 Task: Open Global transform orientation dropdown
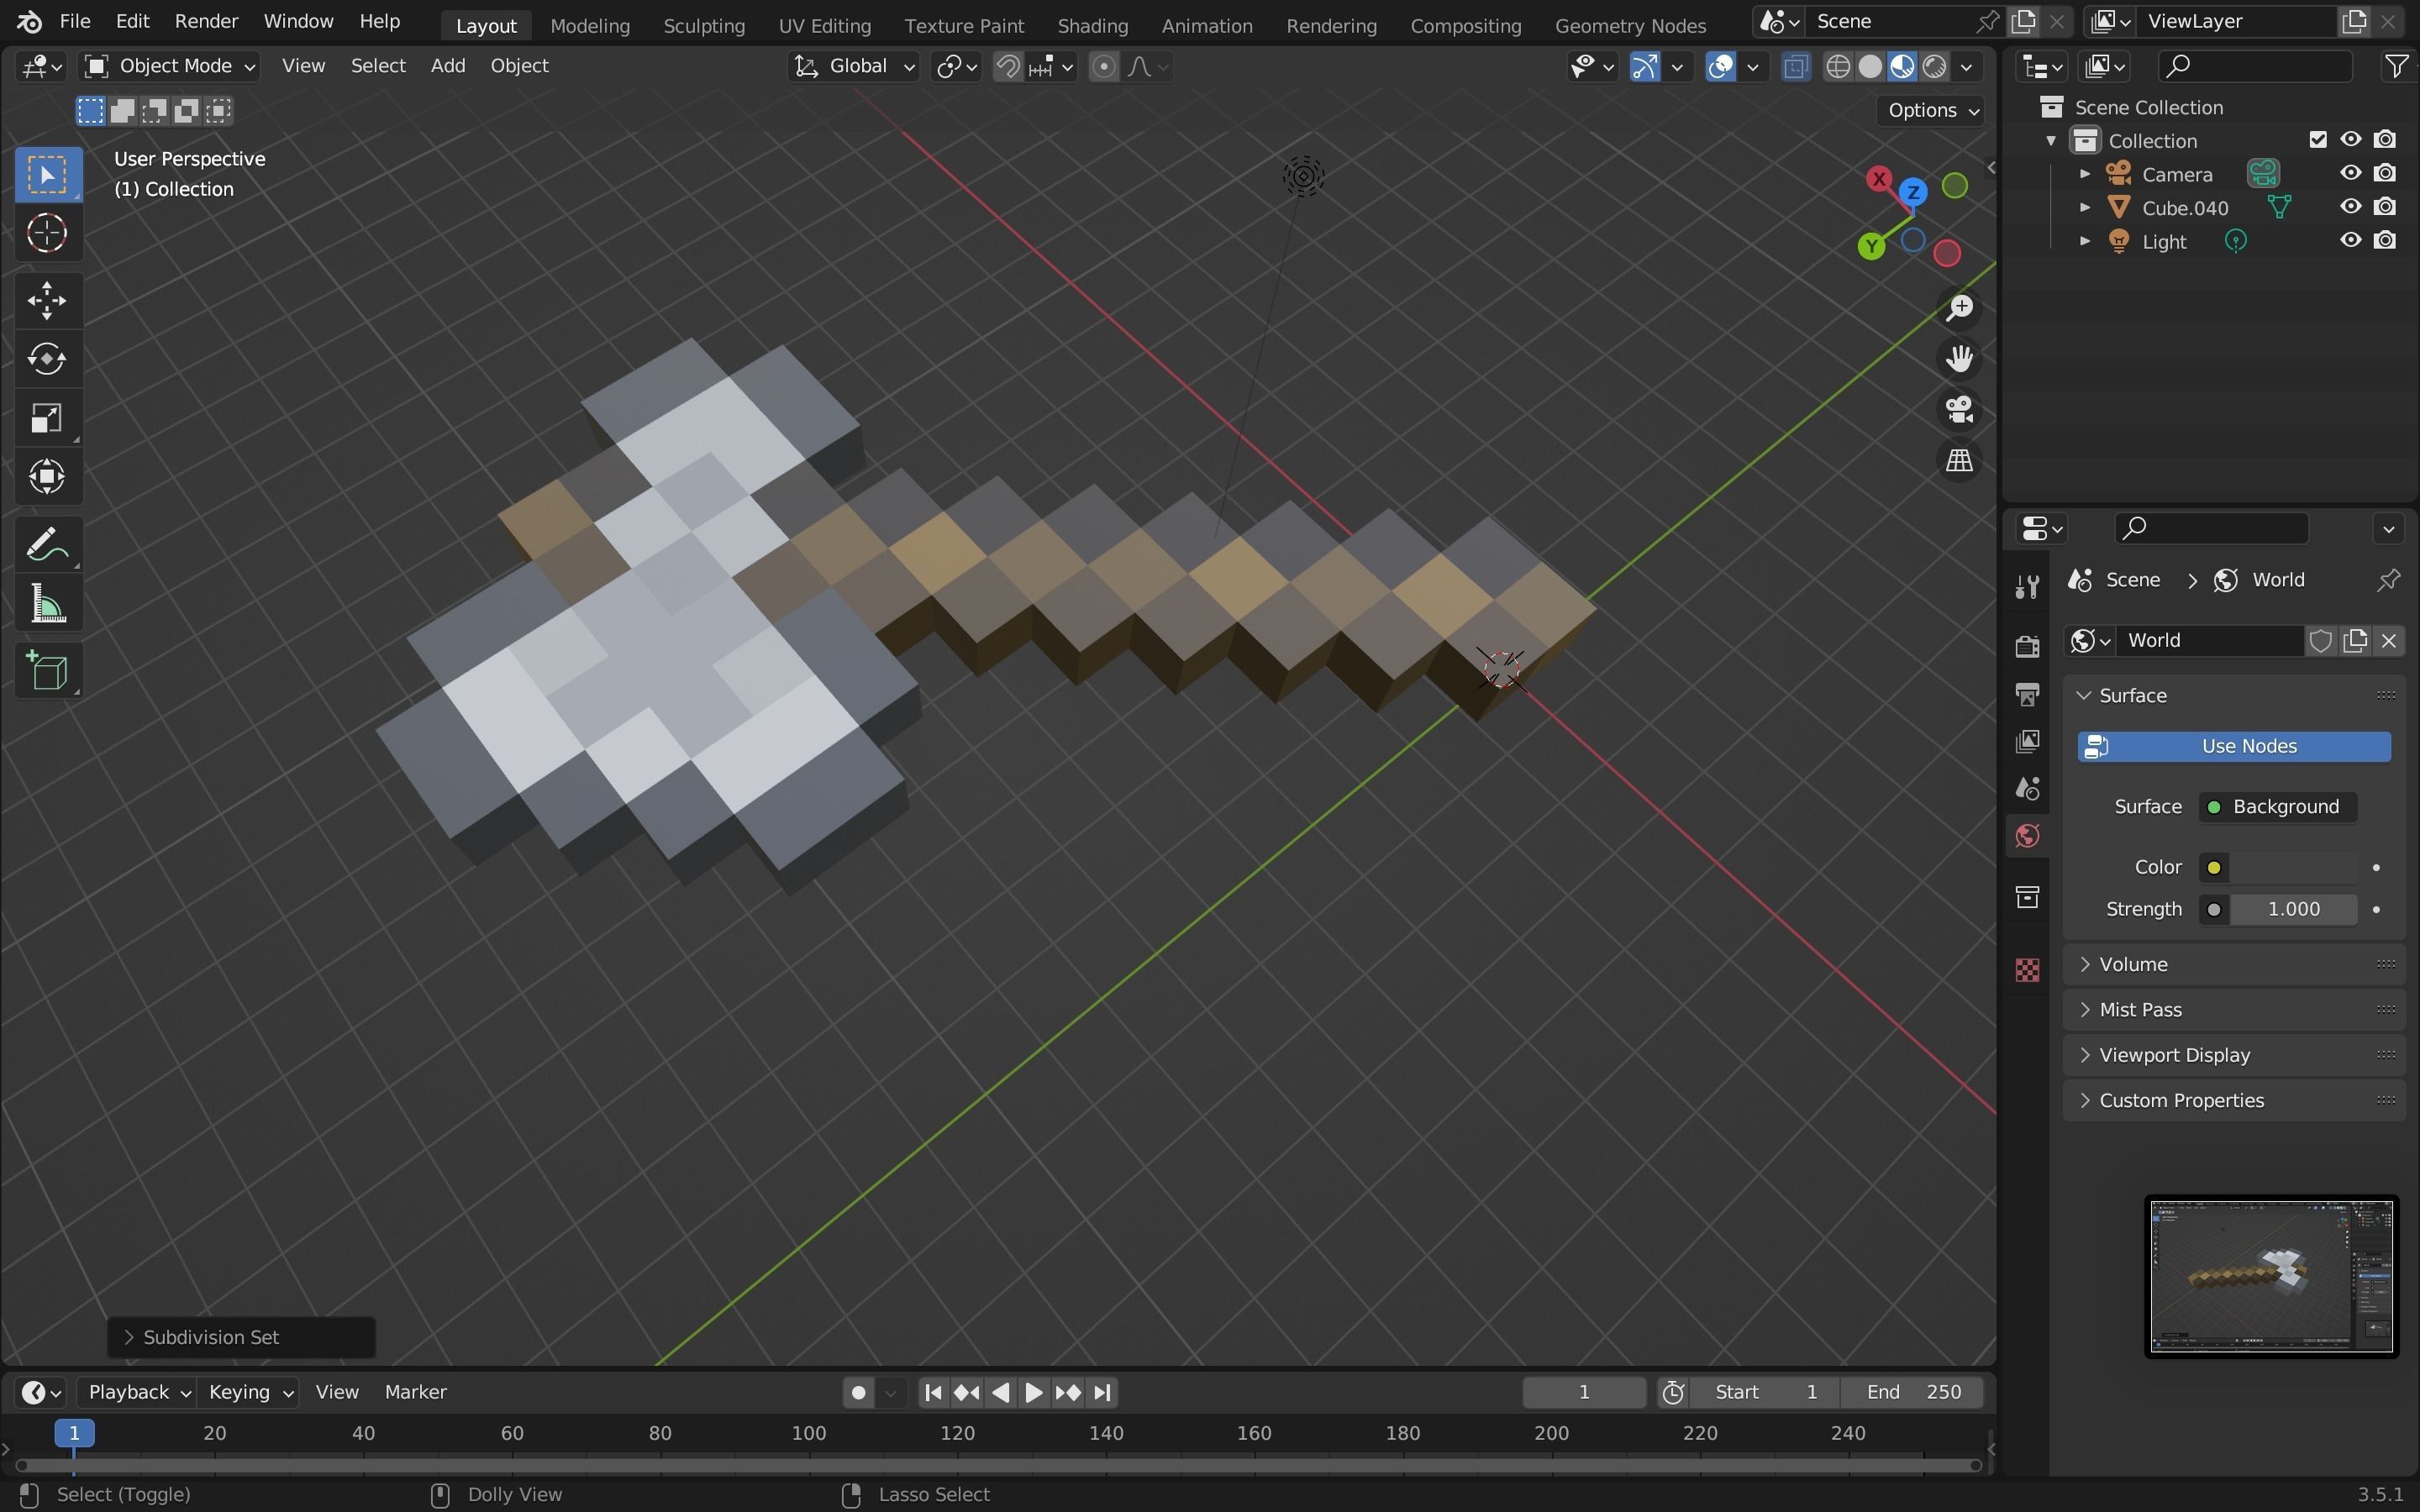[855, 66]
